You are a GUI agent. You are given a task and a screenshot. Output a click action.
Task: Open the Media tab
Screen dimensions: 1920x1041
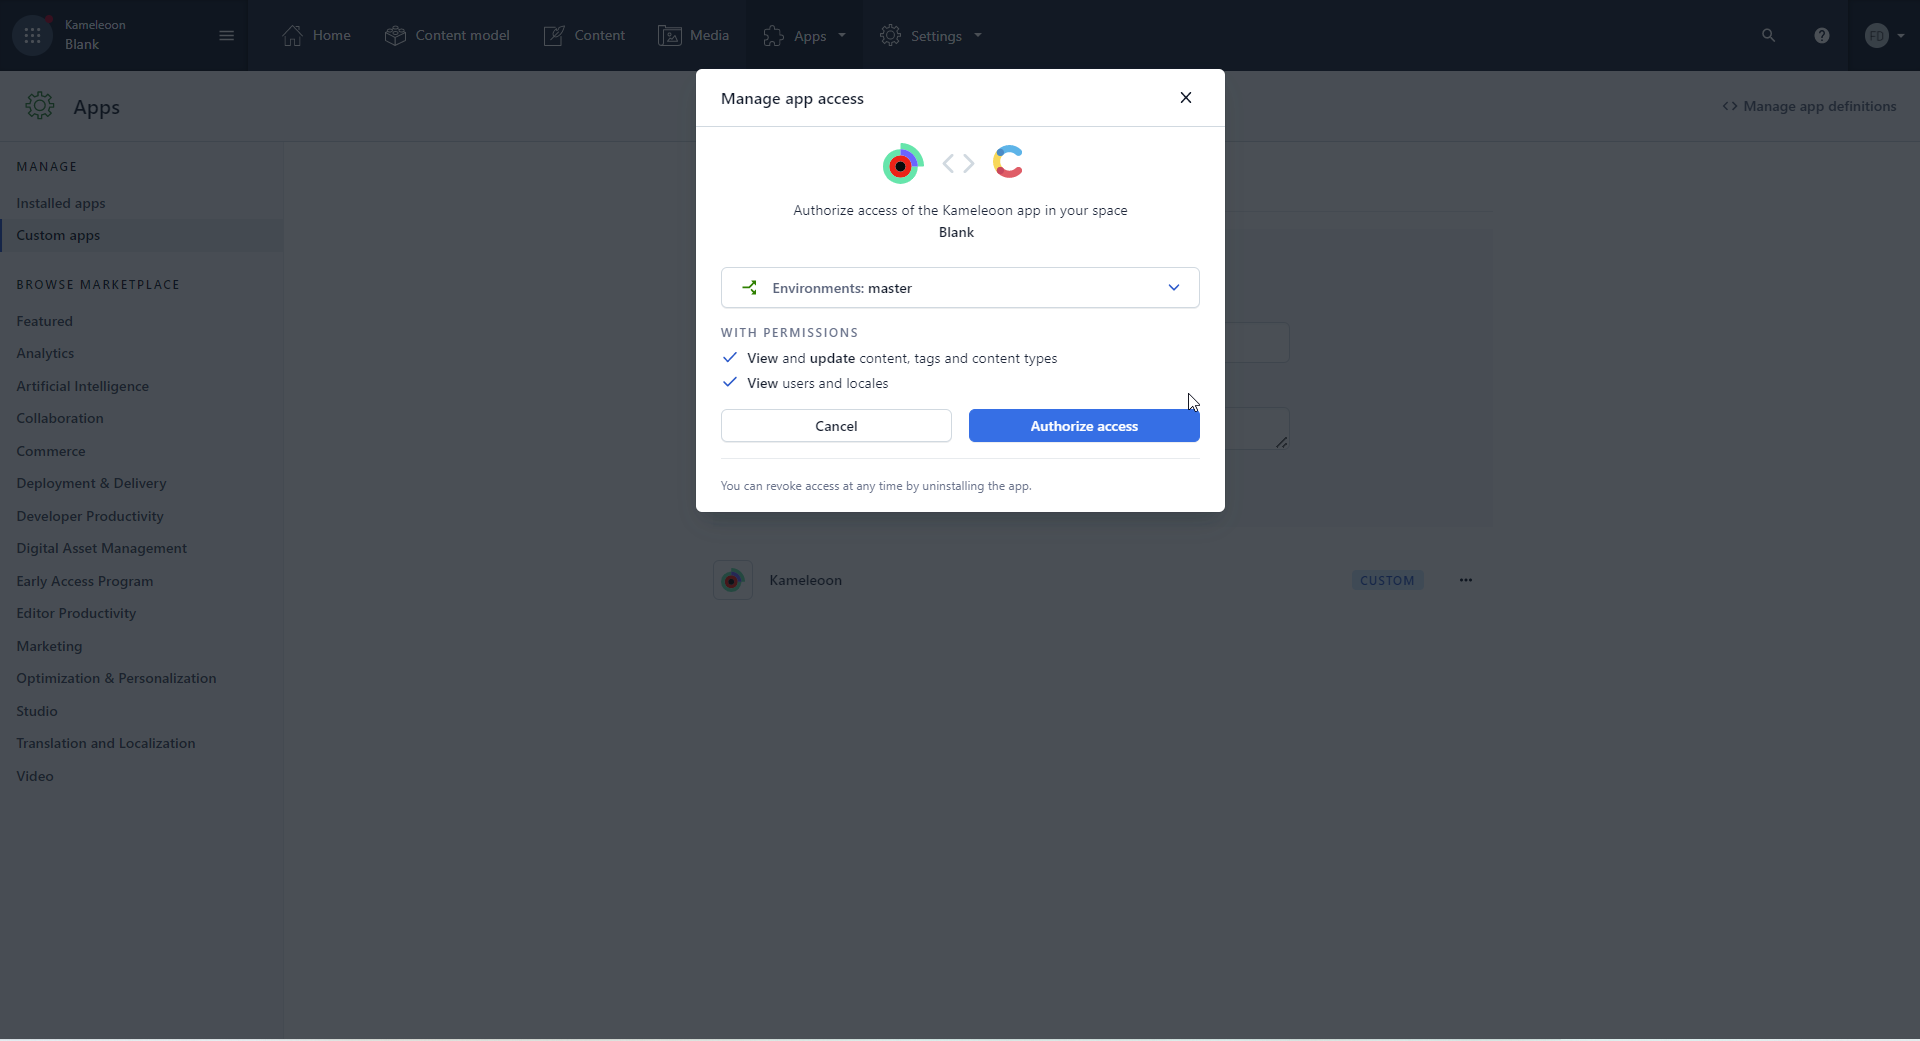[694, 35]
